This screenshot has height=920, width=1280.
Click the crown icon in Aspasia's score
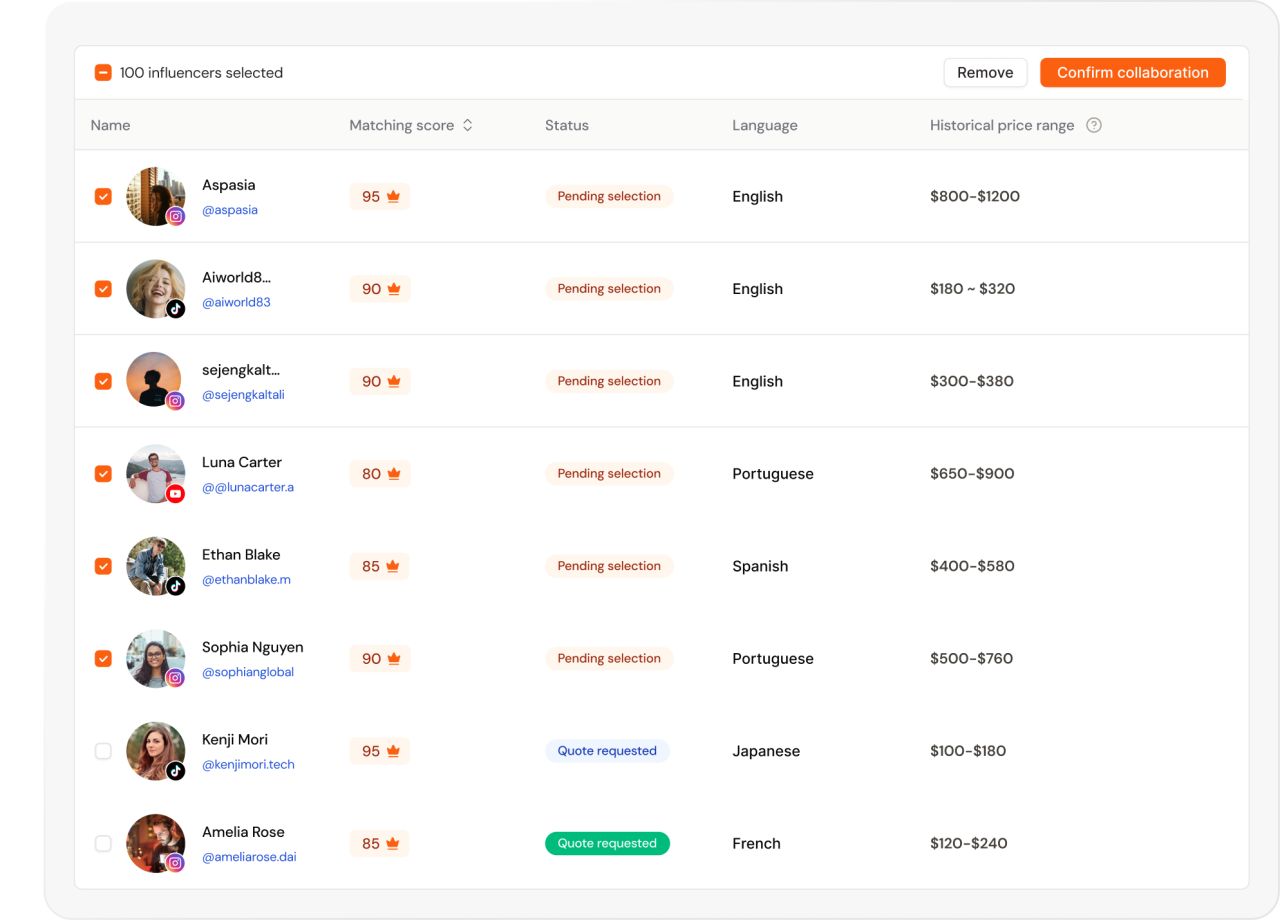pos(393,197)
